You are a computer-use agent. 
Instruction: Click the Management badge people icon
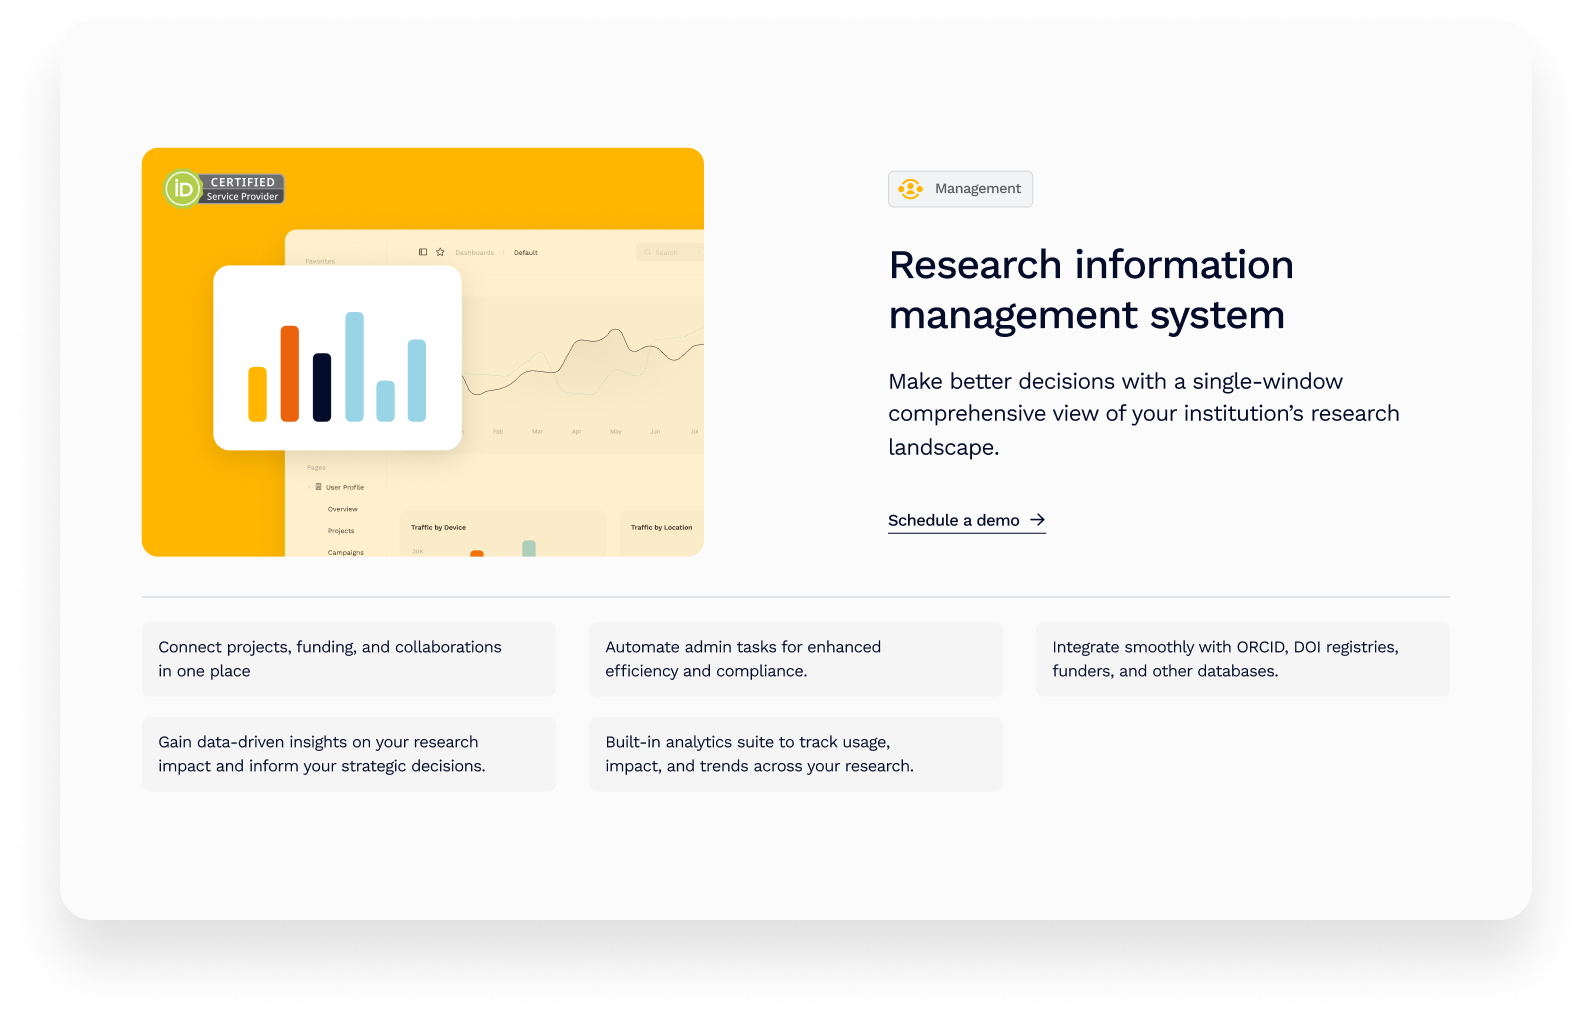(x=910, y=189)
